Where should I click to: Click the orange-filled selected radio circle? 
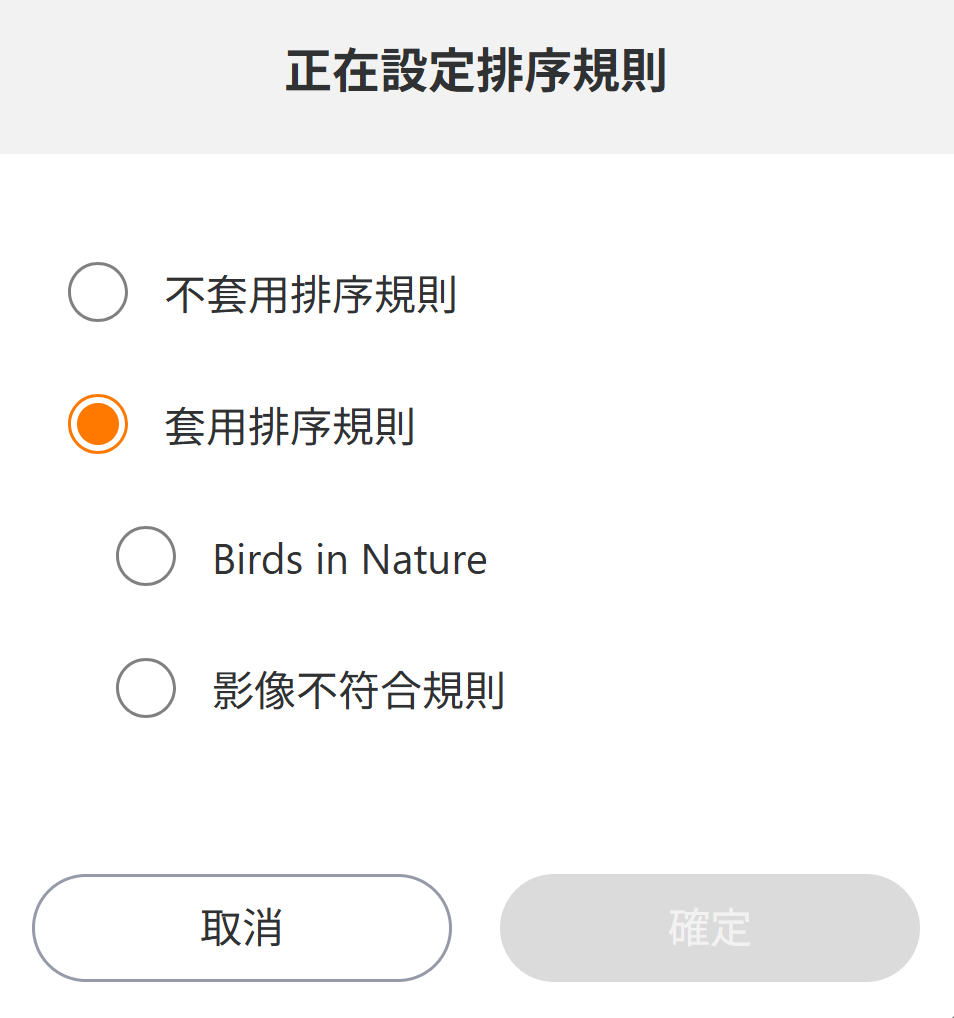point(98,424)
